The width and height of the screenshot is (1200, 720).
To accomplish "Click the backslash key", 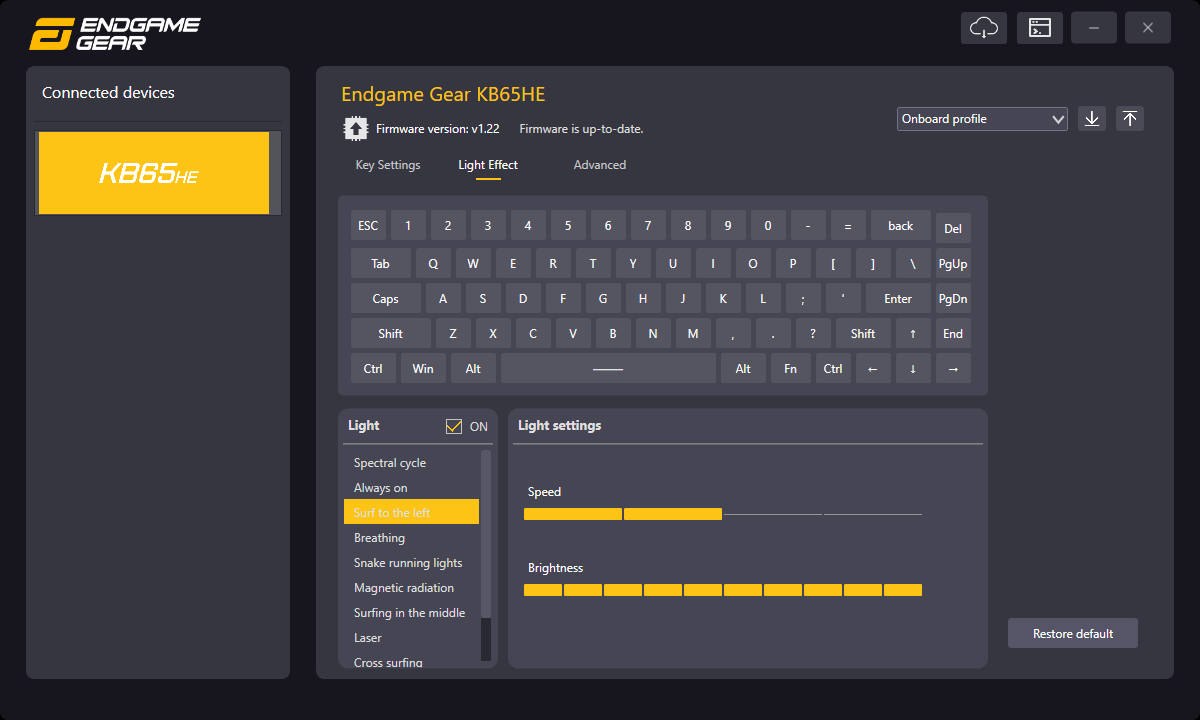I will coord(913,264).
